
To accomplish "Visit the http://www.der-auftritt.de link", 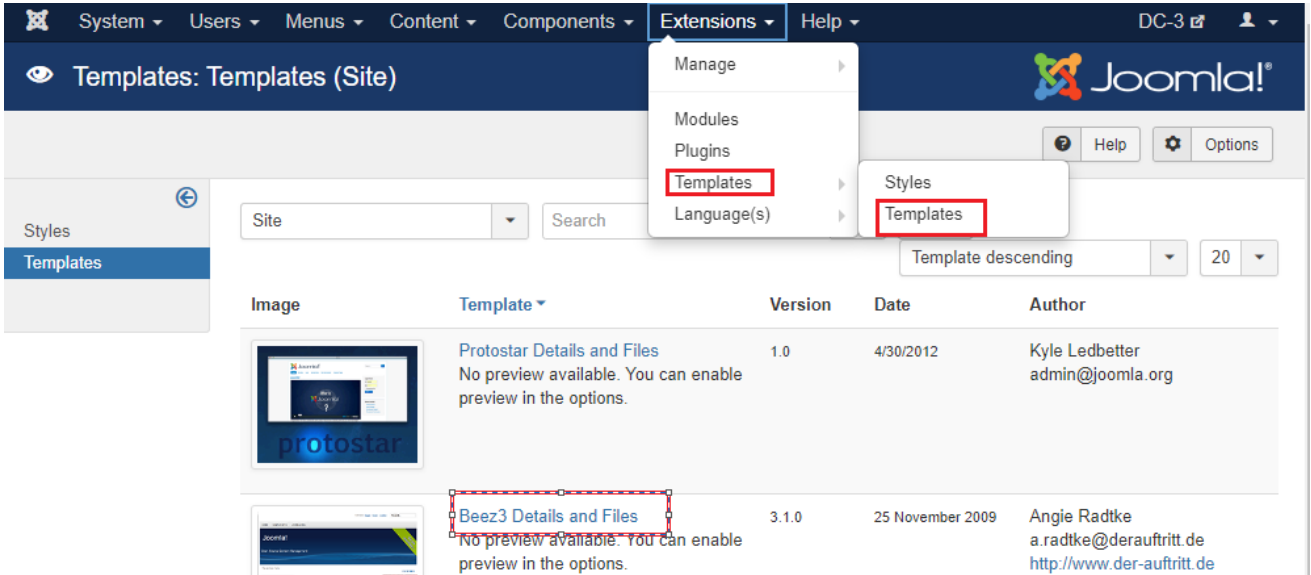I will click(1122, 563).
